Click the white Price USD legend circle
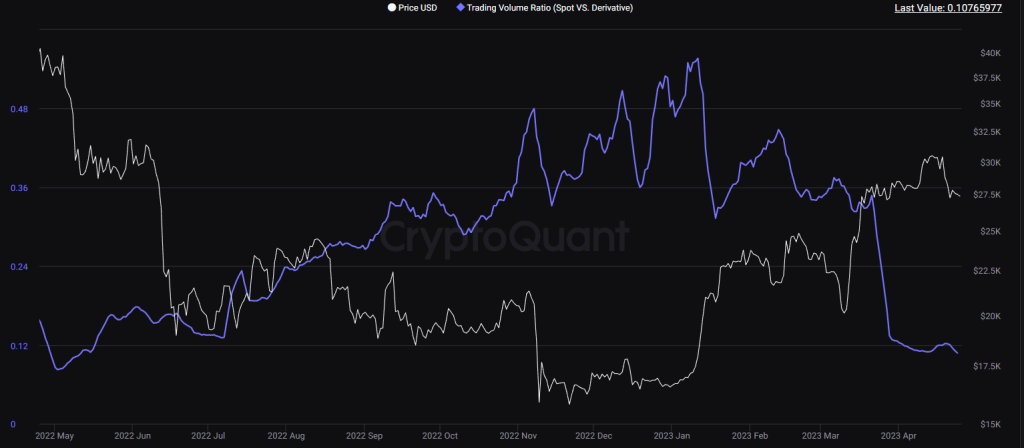1024x448 pixels. click(392, 8)
